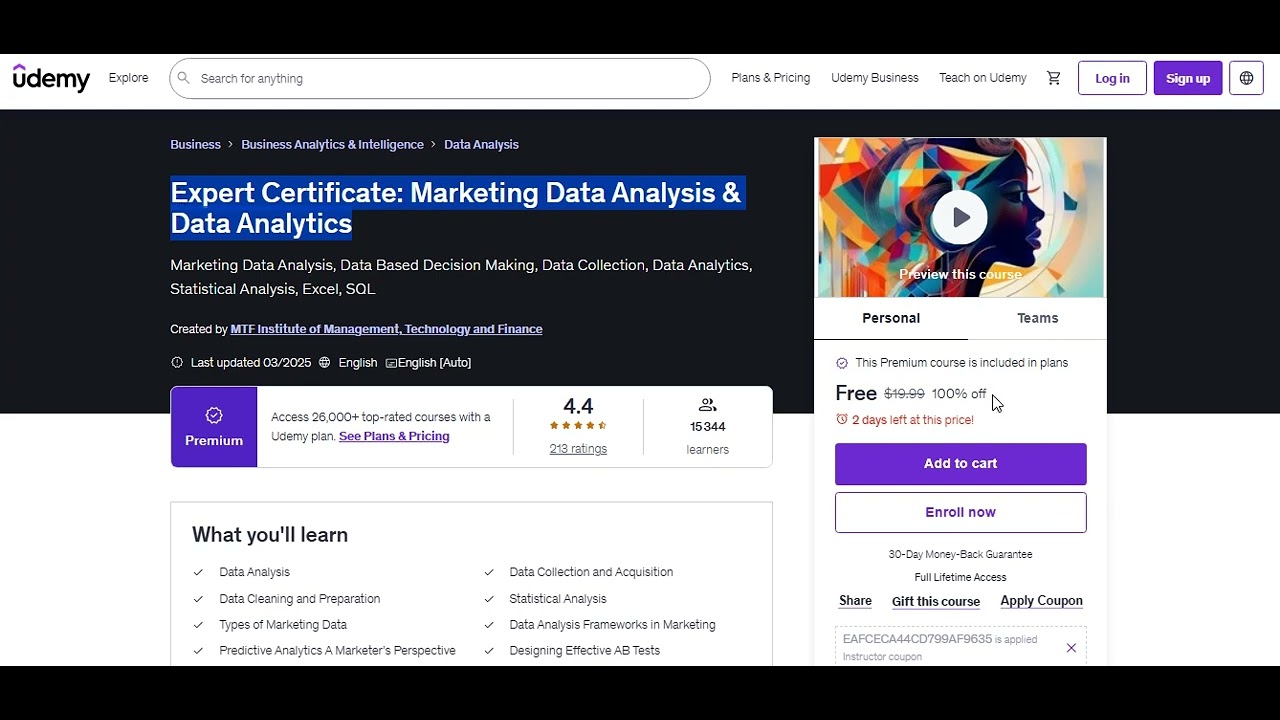Viewport: 1280px width, 720px height.
Task: Go to Business breadcrumb
Action: (x=195, y=144)
